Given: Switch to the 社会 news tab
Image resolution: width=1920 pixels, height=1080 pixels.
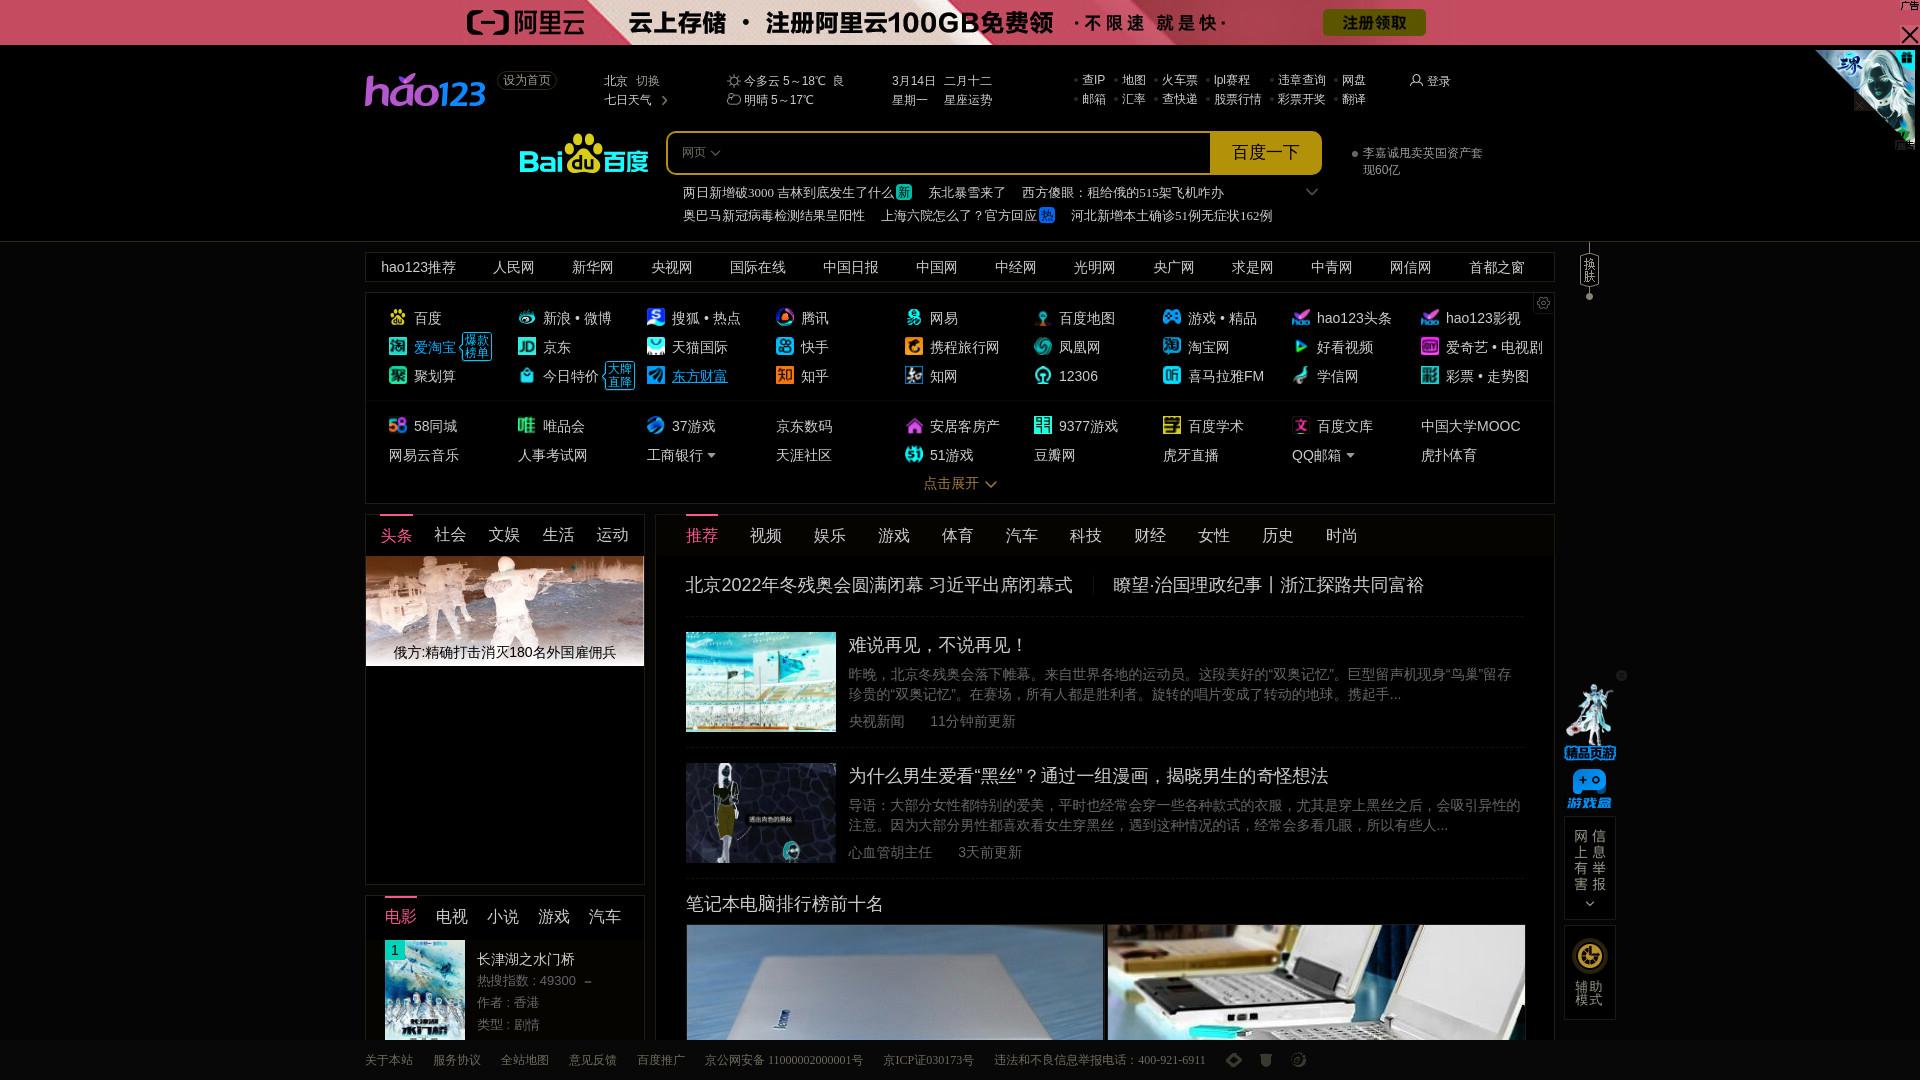Looking at the screenshot, I should click(450, 535).
